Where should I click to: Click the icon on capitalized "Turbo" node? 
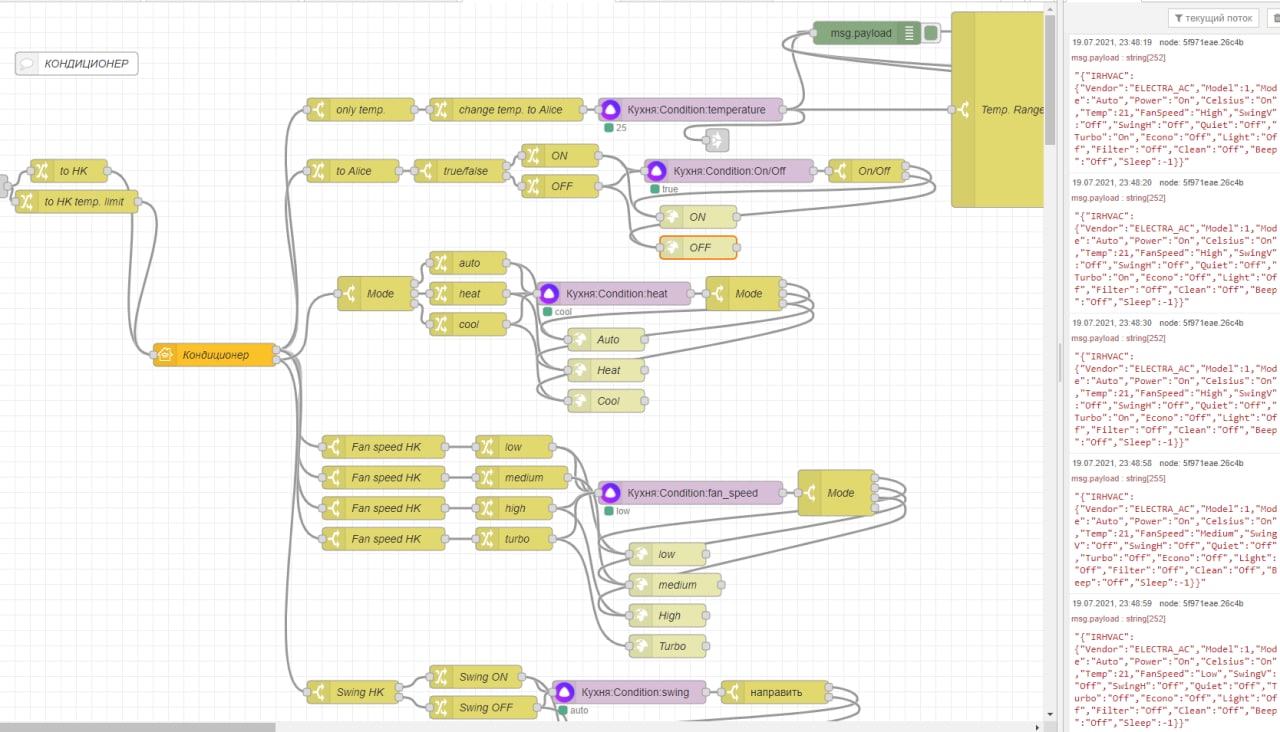click(x=640, y=646)
